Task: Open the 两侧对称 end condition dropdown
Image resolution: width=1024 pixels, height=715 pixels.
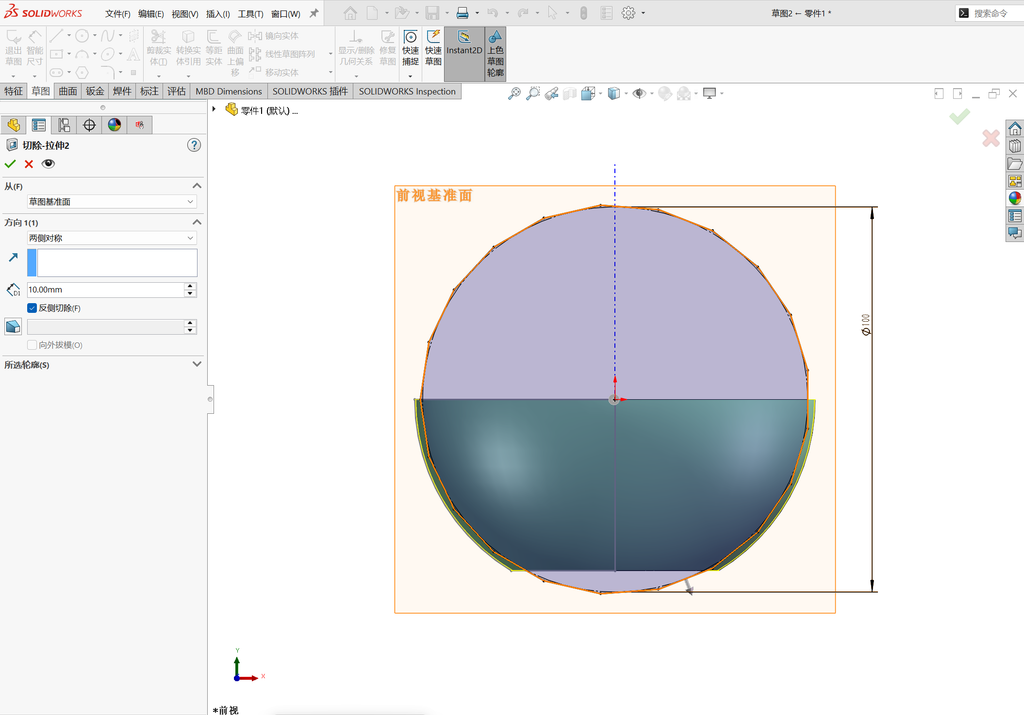Action: [x=111, y=238]
